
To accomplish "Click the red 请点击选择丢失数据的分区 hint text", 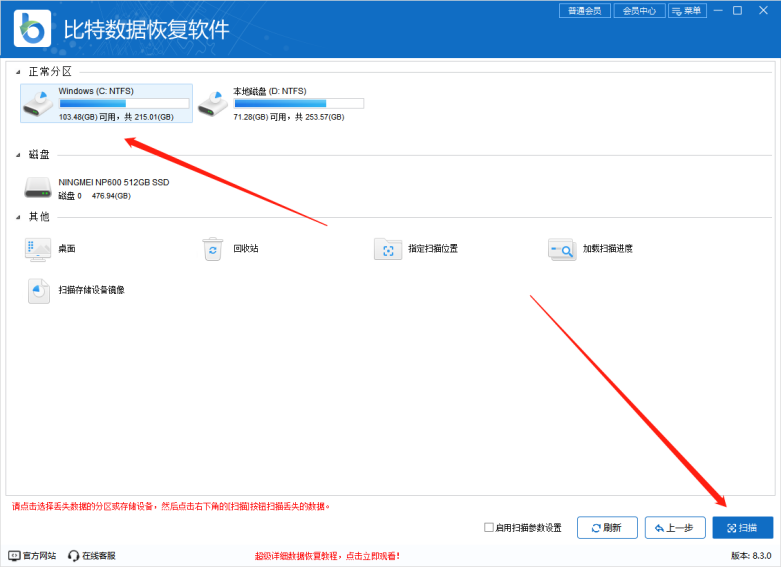I will coord(171,506).
